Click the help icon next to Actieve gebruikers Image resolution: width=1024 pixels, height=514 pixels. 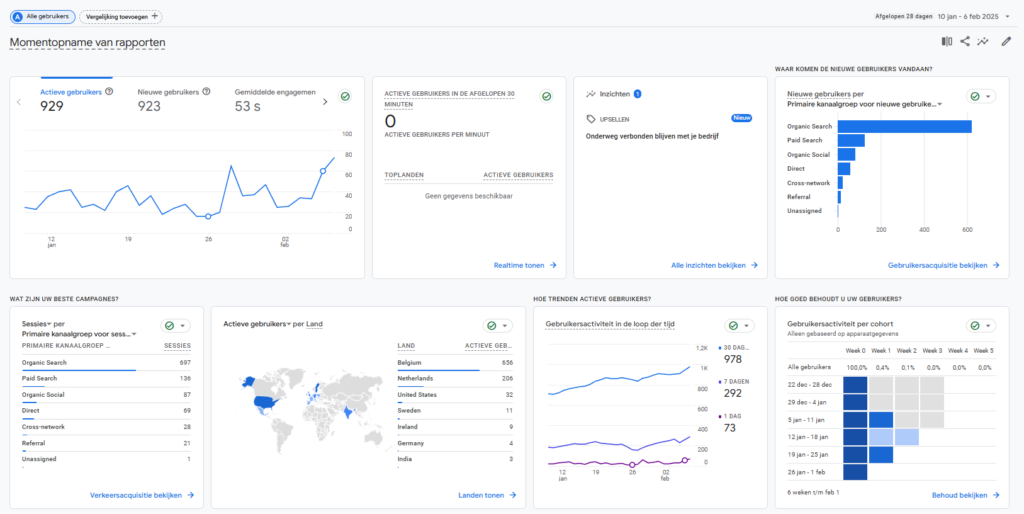point(109,91)
